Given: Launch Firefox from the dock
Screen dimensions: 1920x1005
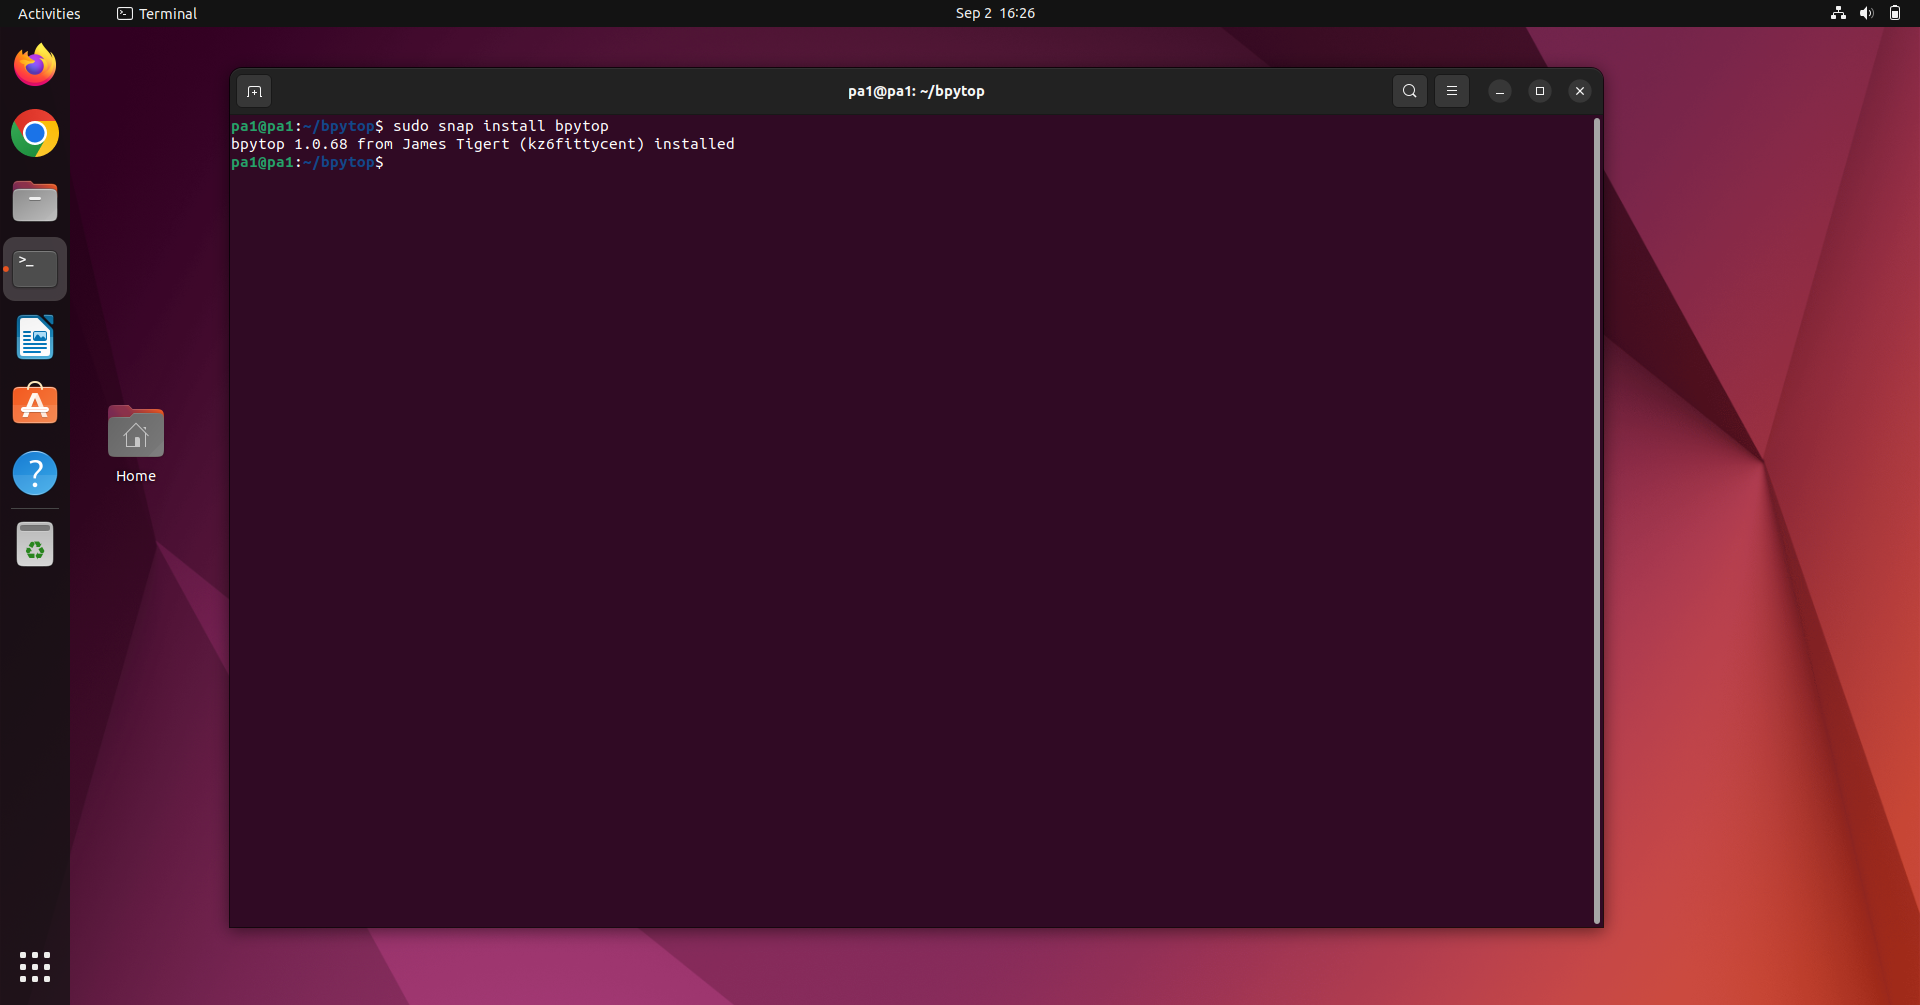Looking at the screenshot, I should 34,64.
